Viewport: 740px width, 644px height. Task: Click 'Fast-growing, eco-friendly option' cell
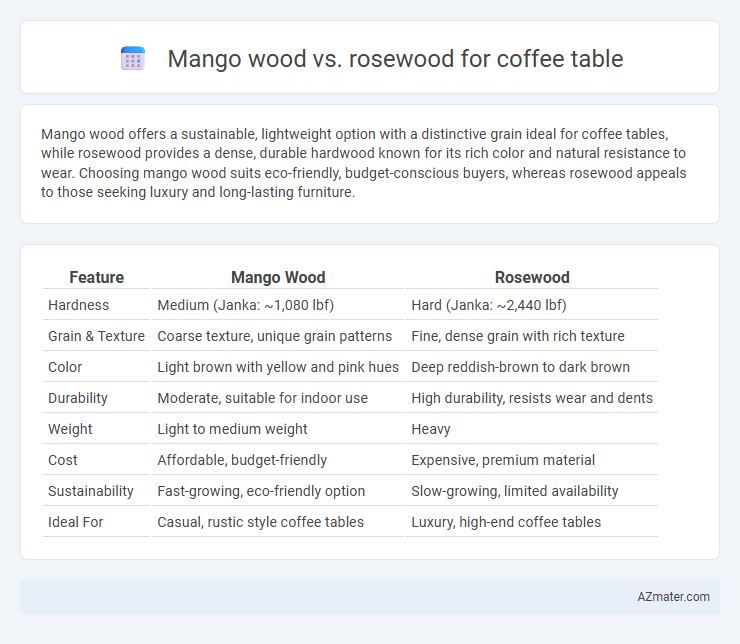point(261,491)
